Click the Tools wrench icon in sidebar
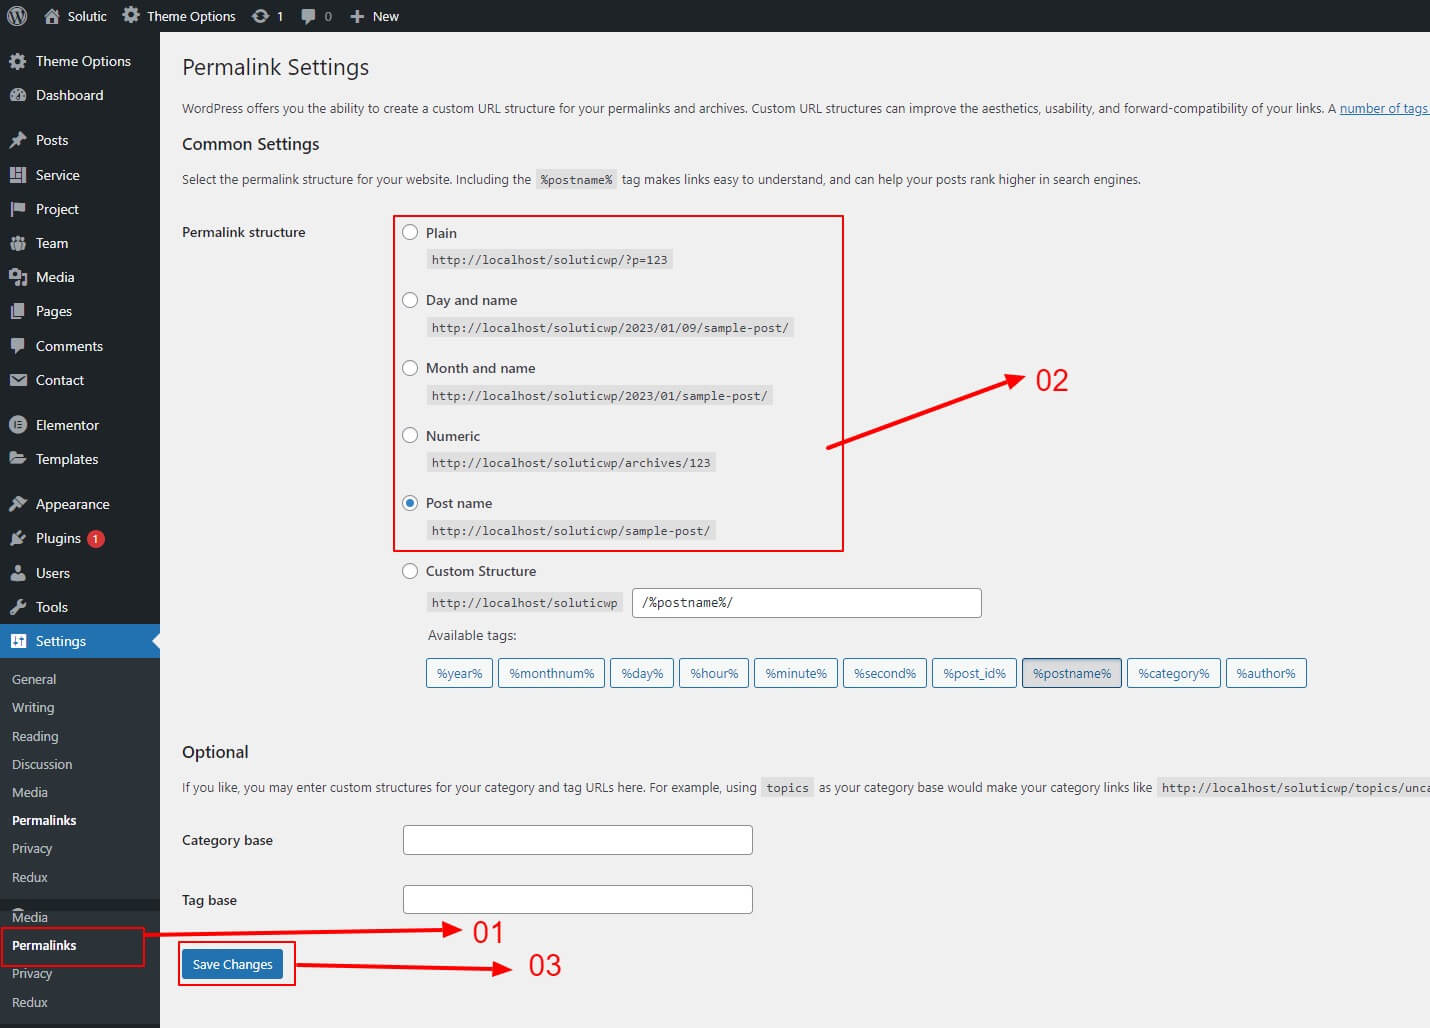The image size is (1430, 1028). pos(18,607)
